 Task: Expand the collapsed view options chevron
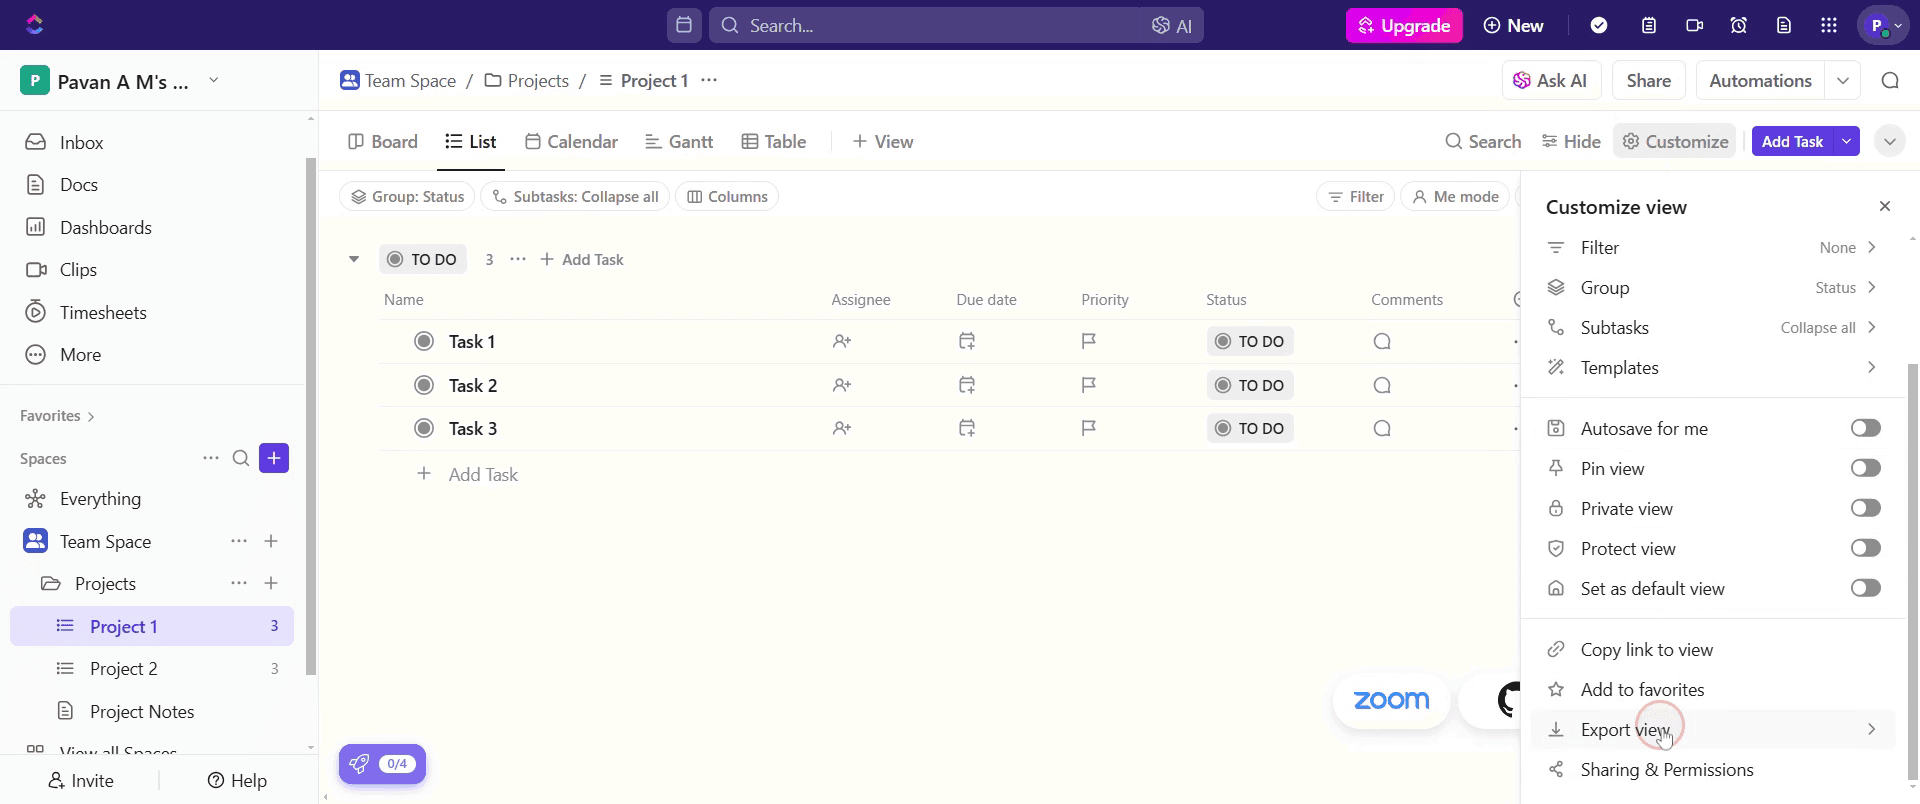[1890, 141]
